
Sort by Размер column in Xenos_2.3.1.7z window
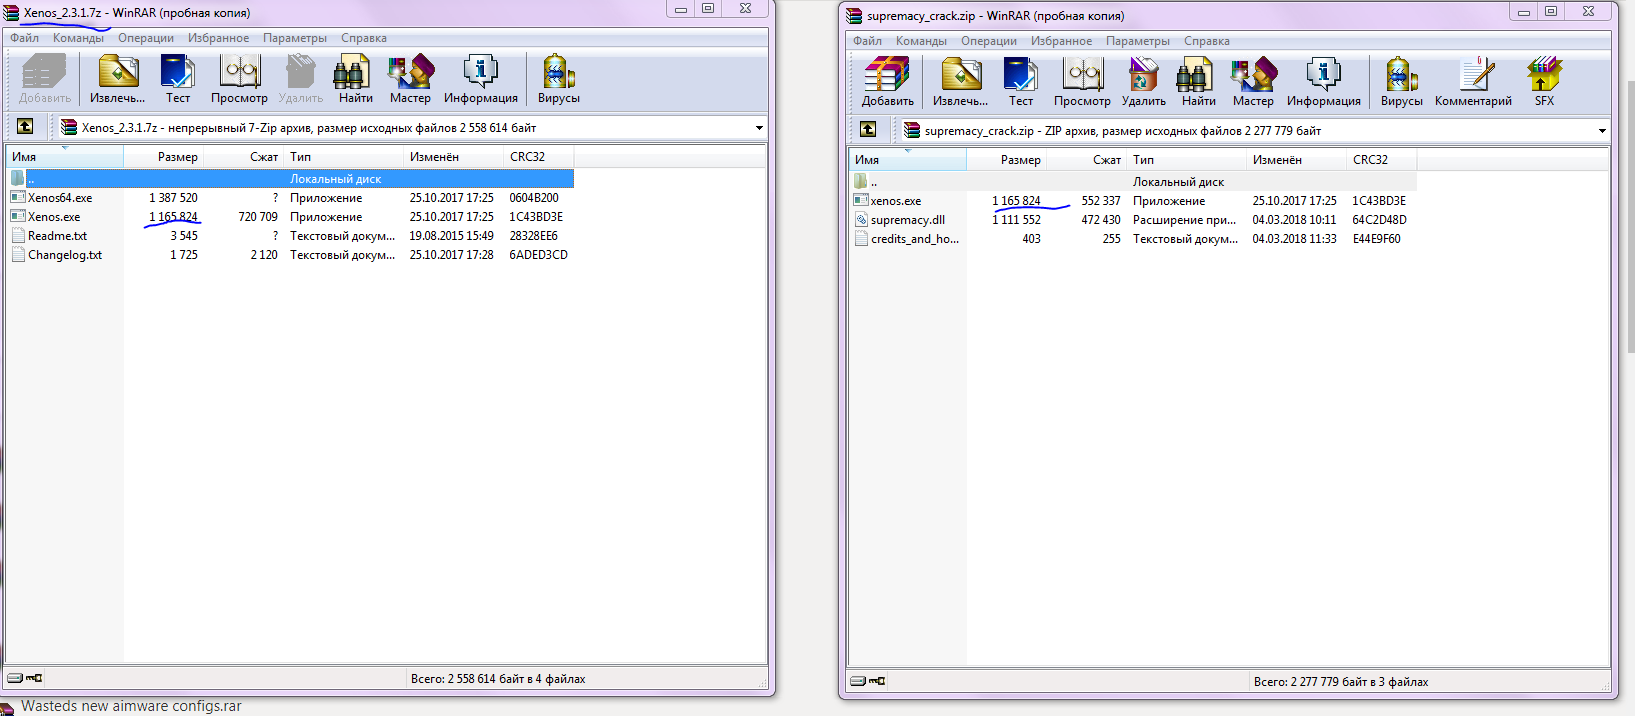[164, 157]
